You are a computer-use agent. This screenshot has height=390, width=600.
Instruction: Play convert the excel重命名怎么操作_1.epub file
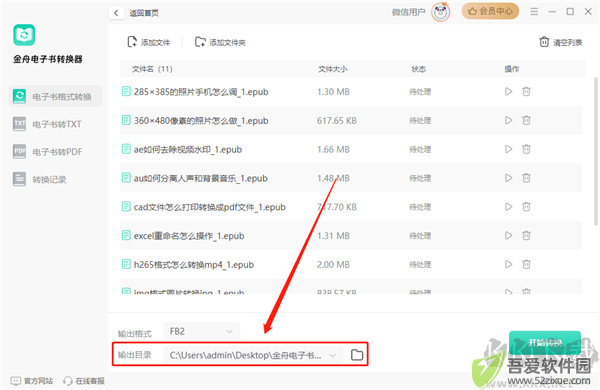tap(508, 235)
